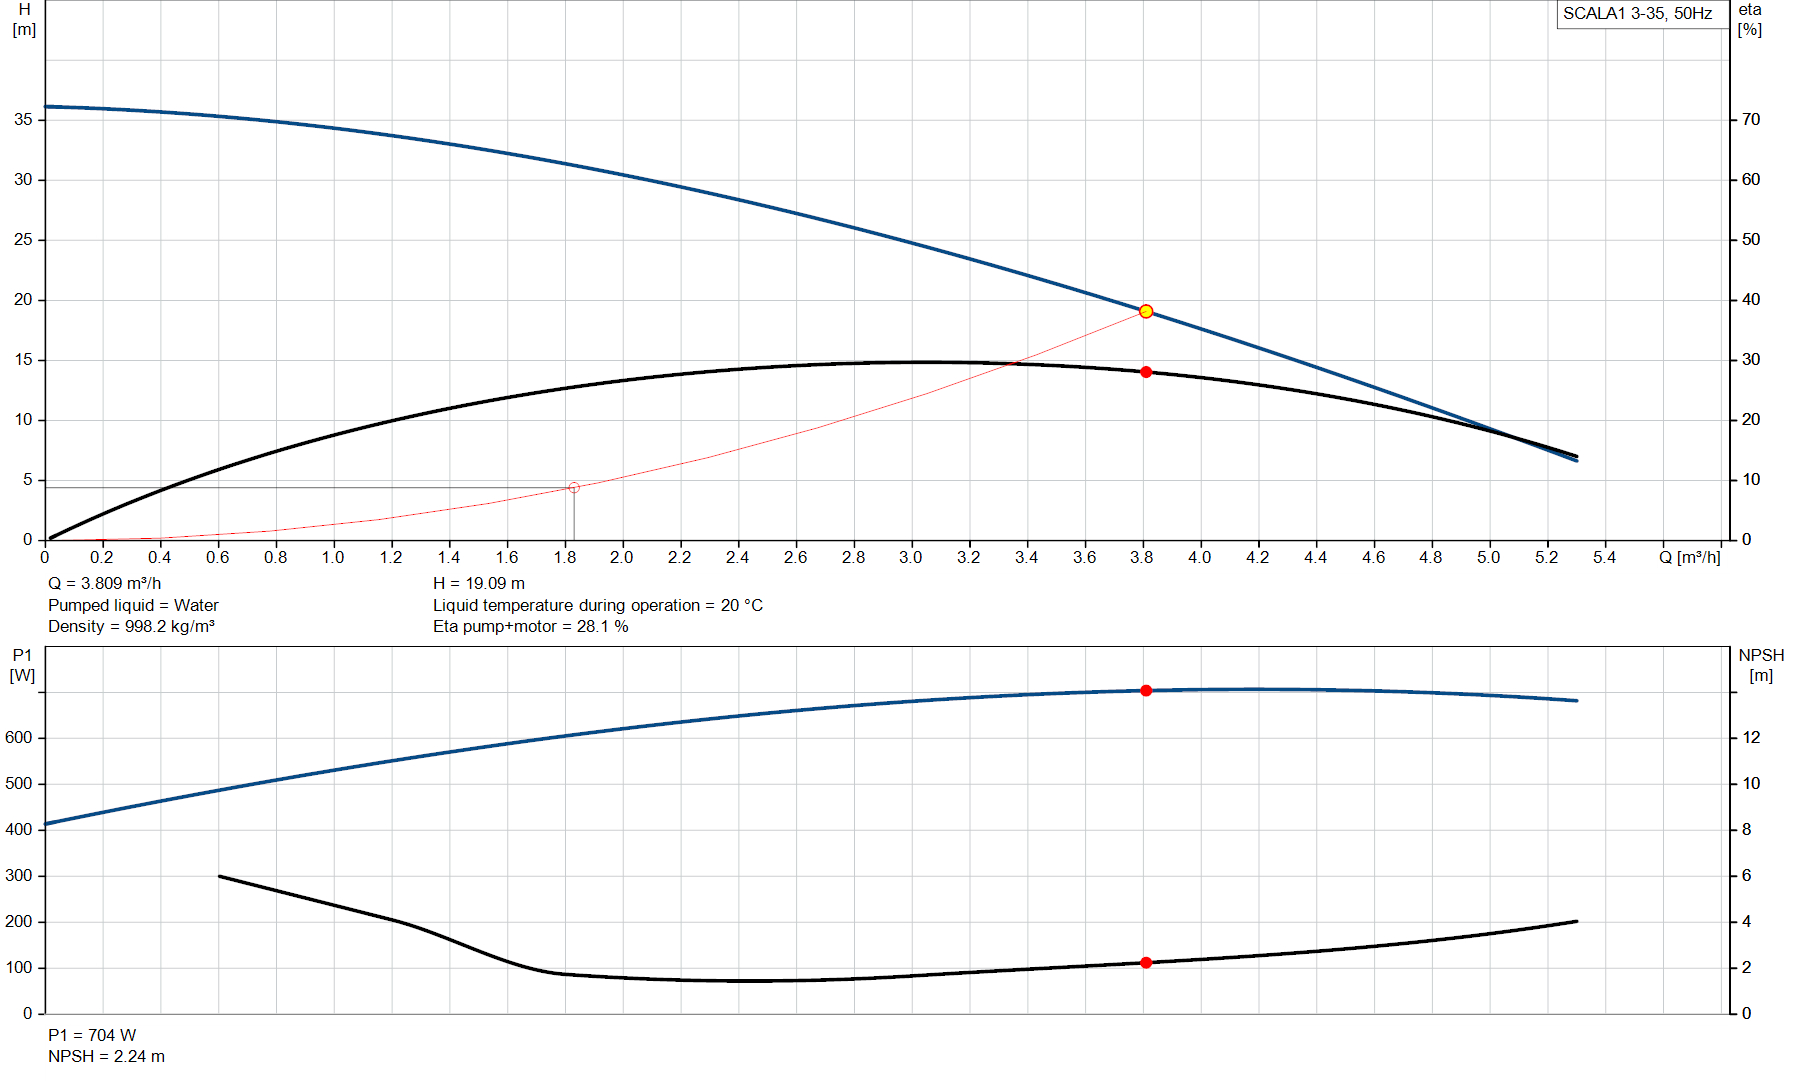
Task: Click the H = 19.09 m readout
Action: pos(478,583)
